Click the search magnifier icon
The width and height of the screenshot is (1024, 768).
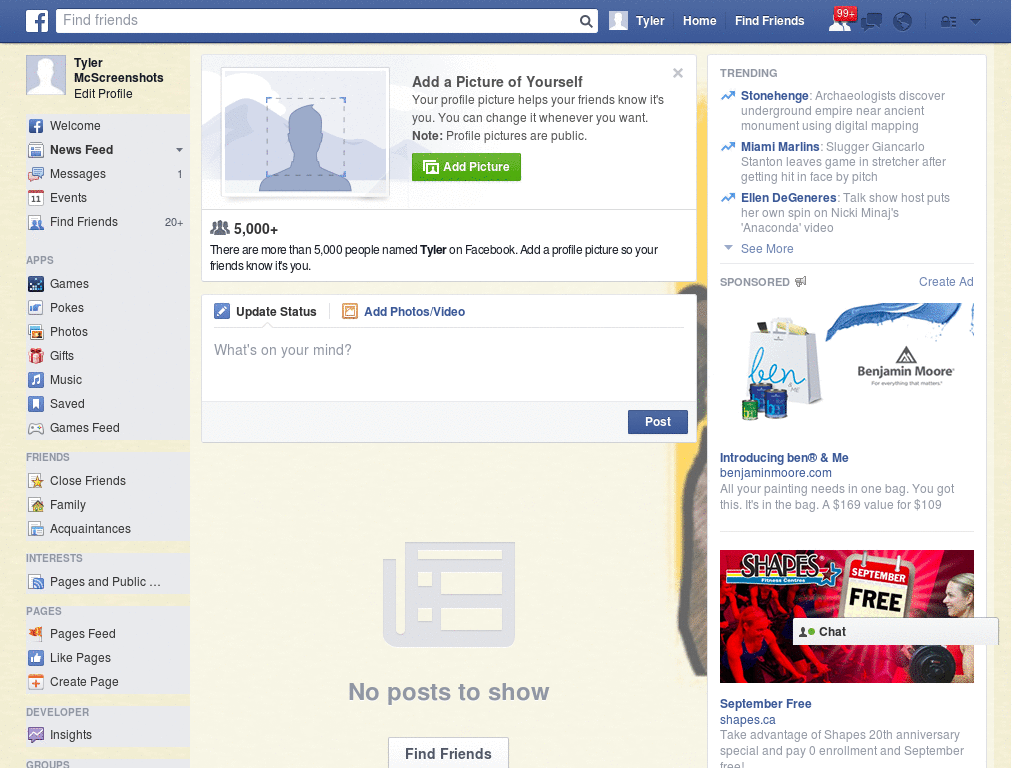(x=586, y=21)
